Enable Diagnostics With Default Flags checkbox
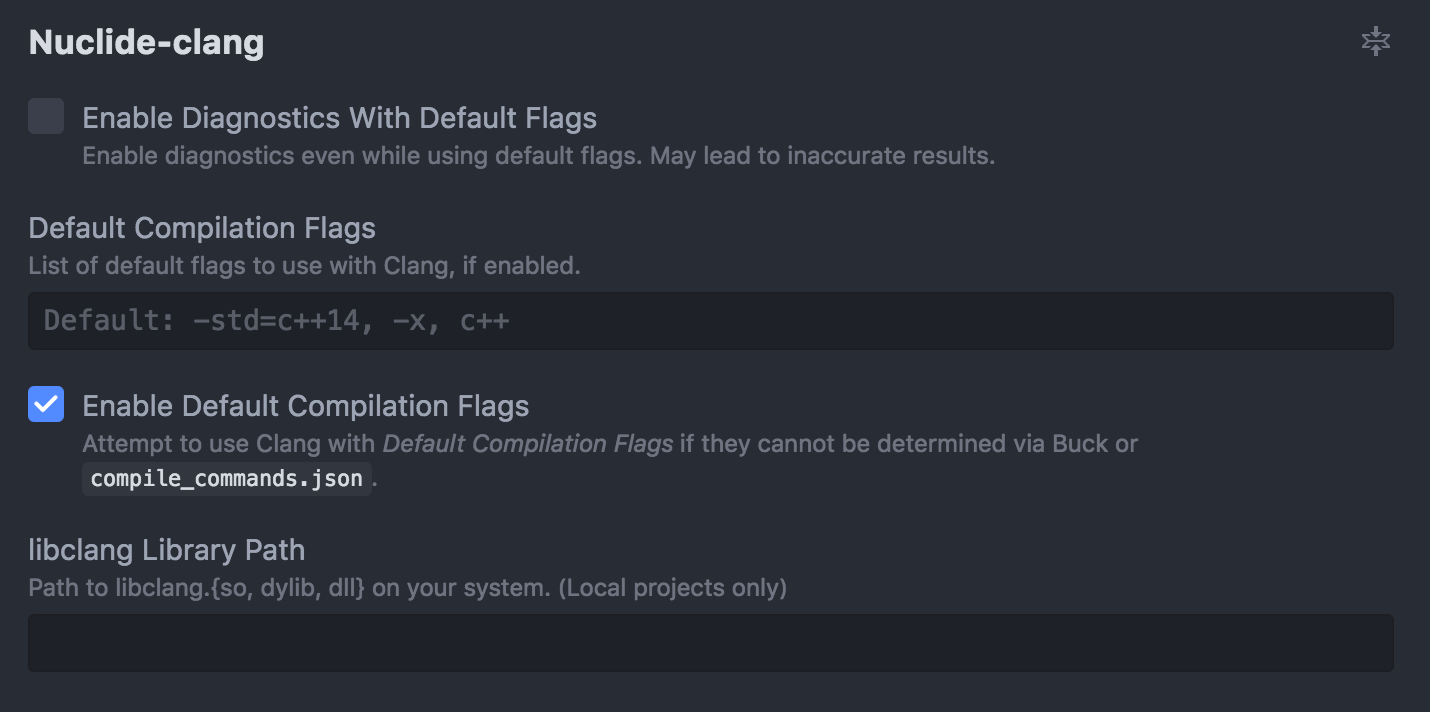The image size is (1430, 712). click(46, 116)
